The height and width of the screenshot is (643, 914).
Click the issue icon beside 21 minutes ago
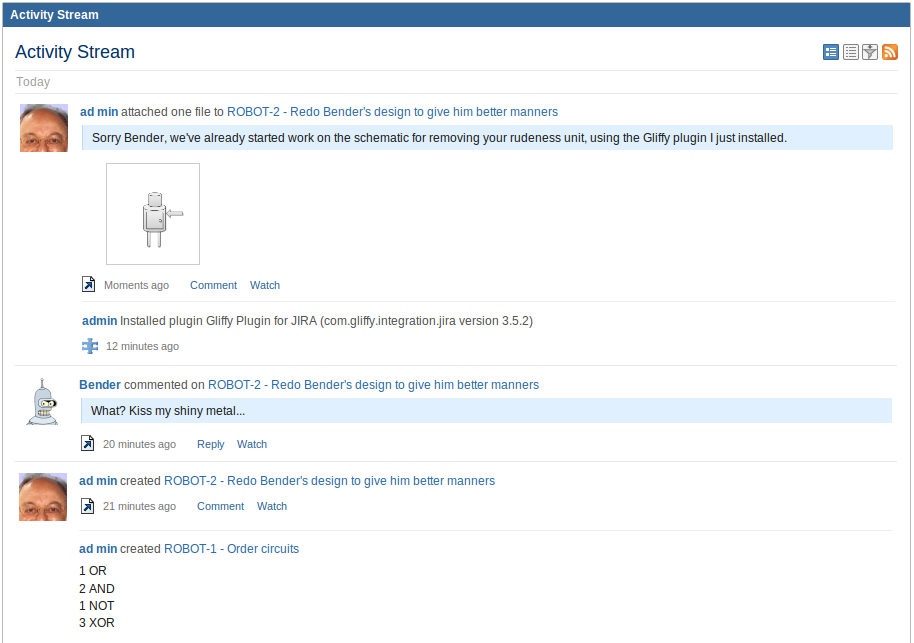coord(88,506)
